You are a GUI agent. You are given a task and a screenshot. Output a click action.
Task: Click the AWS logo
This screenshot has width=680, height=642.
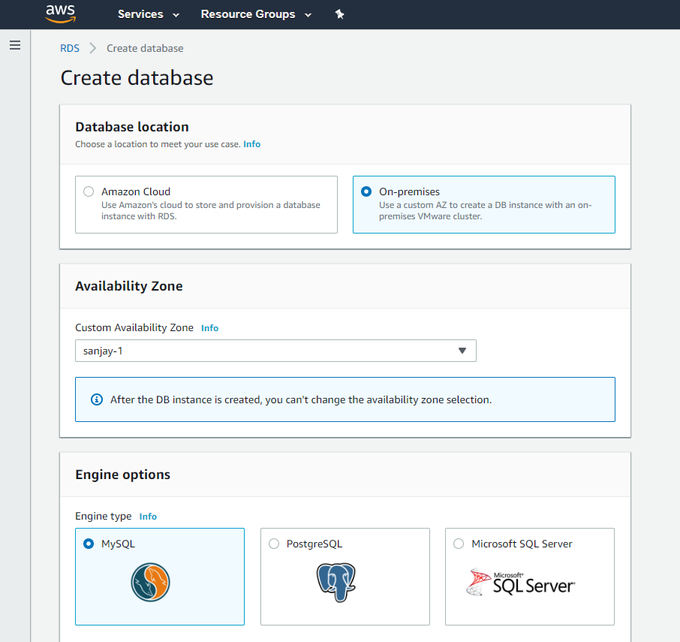[61, 13]
